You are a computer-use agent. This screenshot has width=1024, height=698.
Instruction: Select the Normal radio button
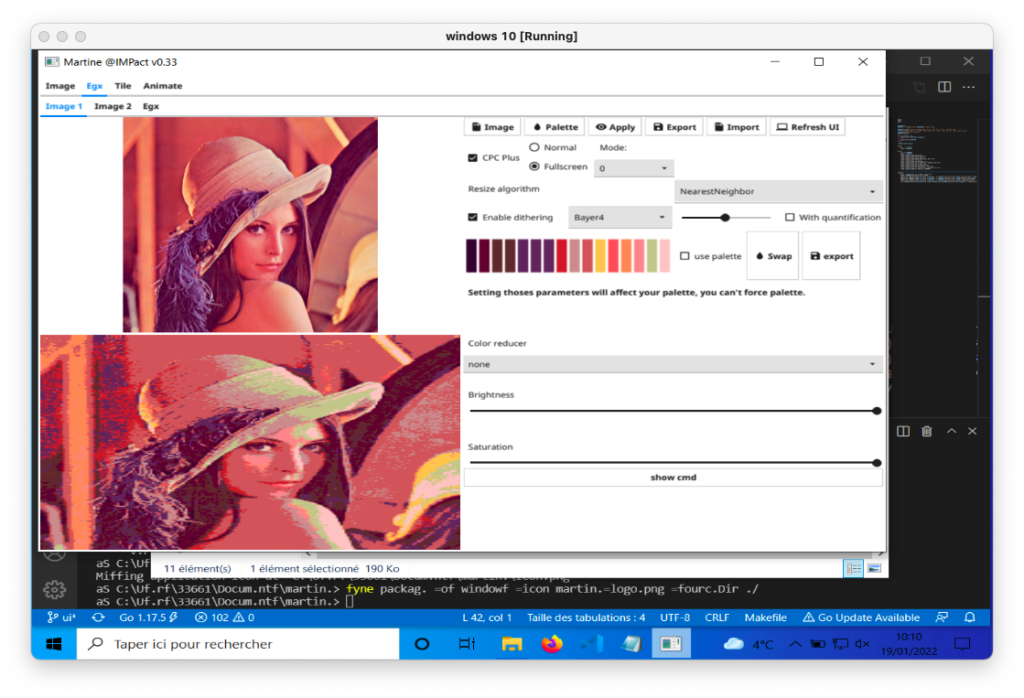(x=534, y=148)
